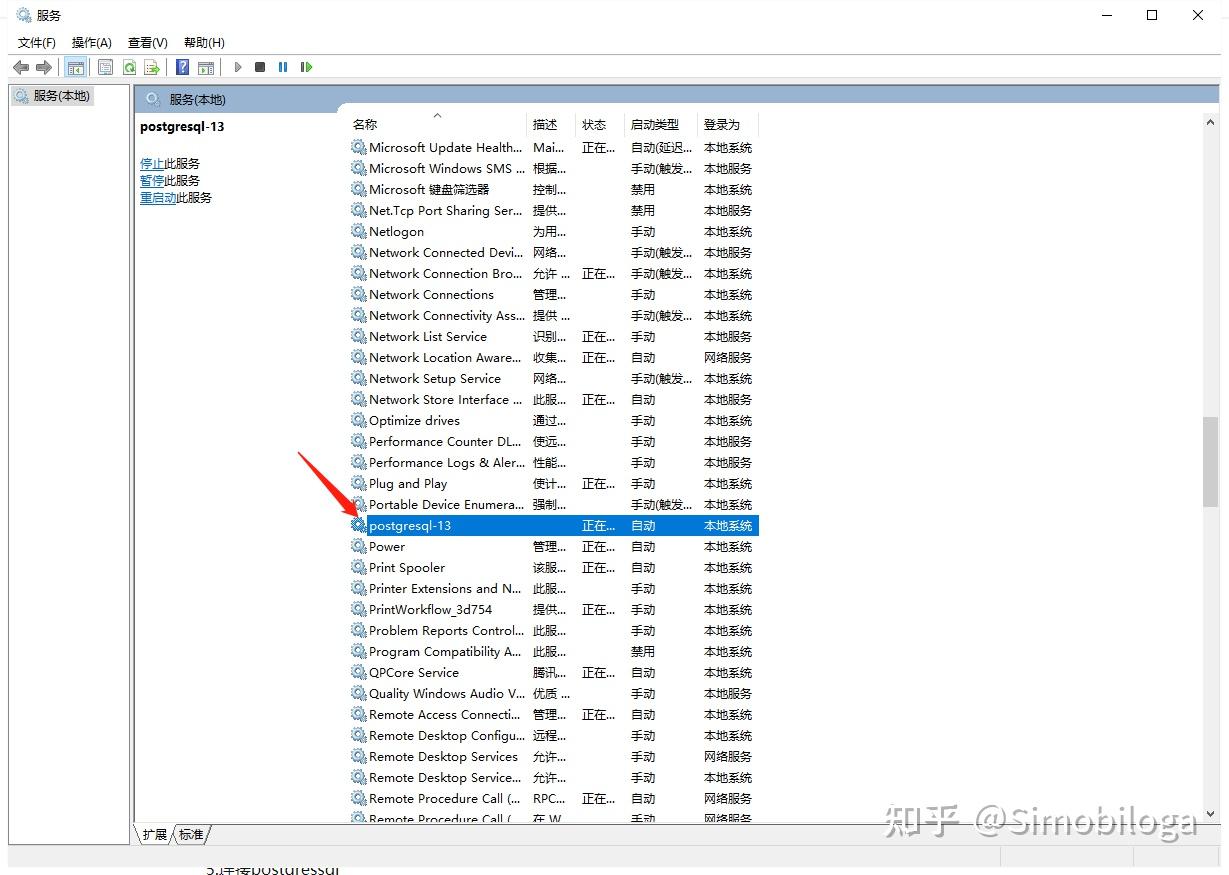Screen dimensions: 1229x875
Task: Switch to the 扩展 tab at bottom
Action: point(154,834)
